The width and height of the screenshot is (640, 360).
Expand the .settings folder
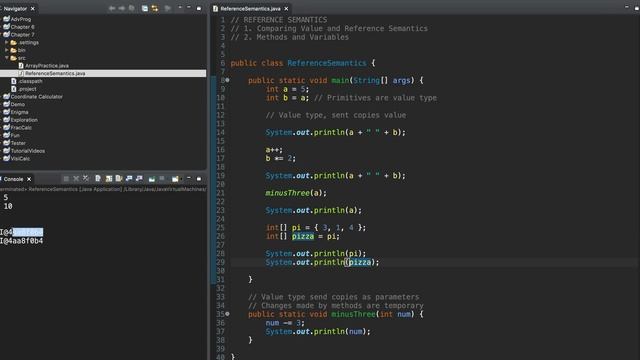7,42
